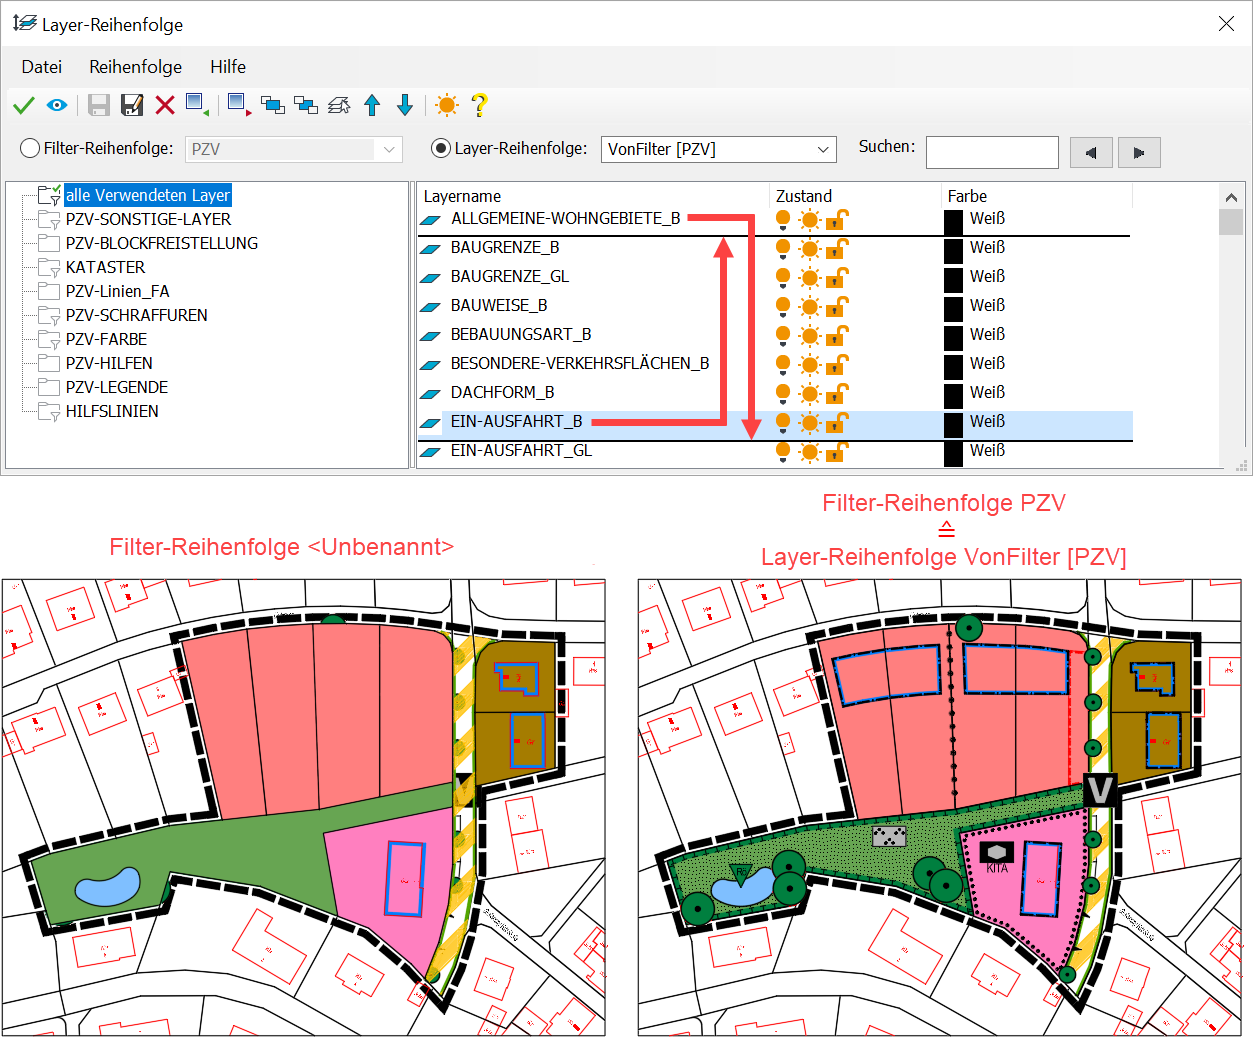
Task: Open the Datei menu
Action: (42, 67)
